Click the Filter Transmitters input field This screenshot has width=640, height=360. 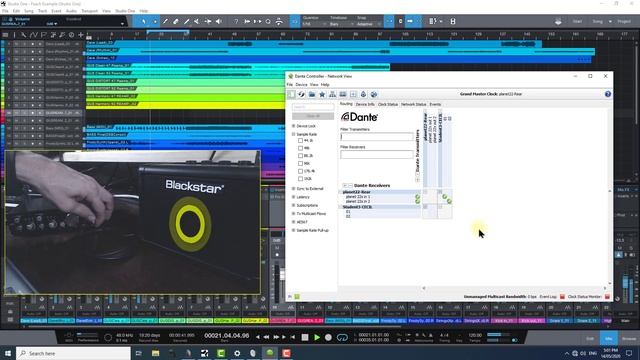377,137
